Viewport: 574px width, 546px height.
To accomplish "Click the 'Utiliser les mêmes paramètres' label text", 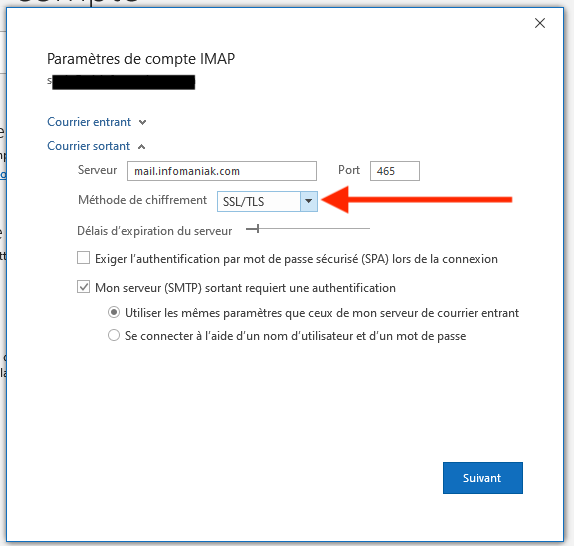I will (322, 313).
